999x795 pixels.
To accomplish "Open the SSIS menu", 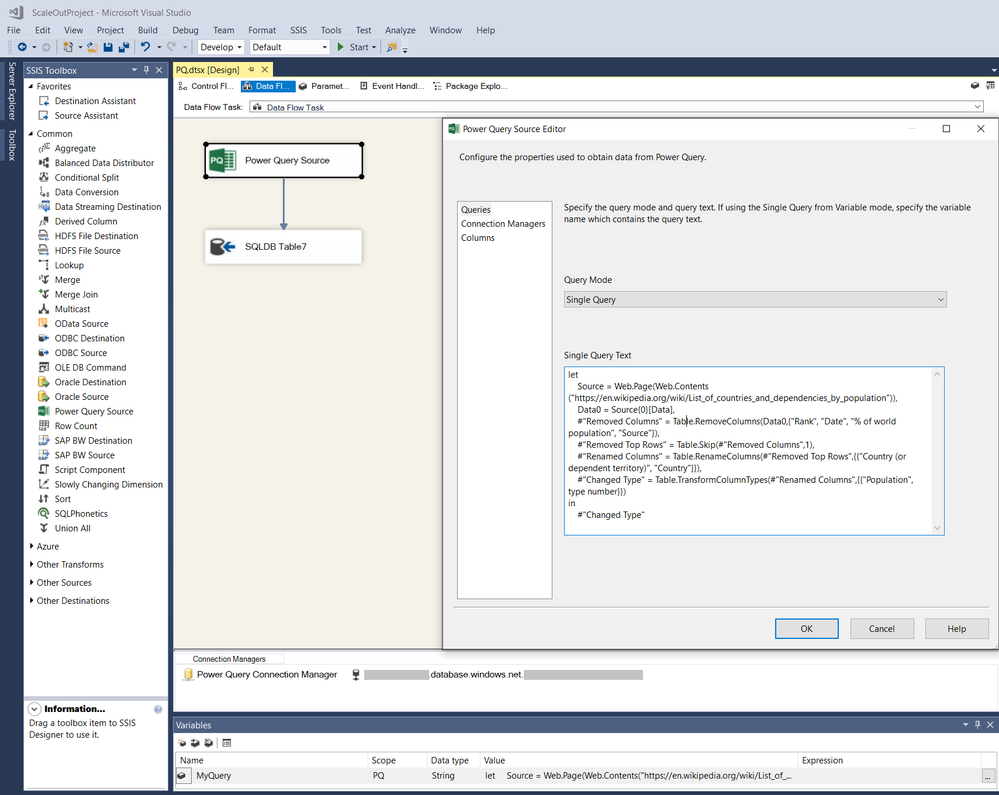I will click(x=298, y=30).
